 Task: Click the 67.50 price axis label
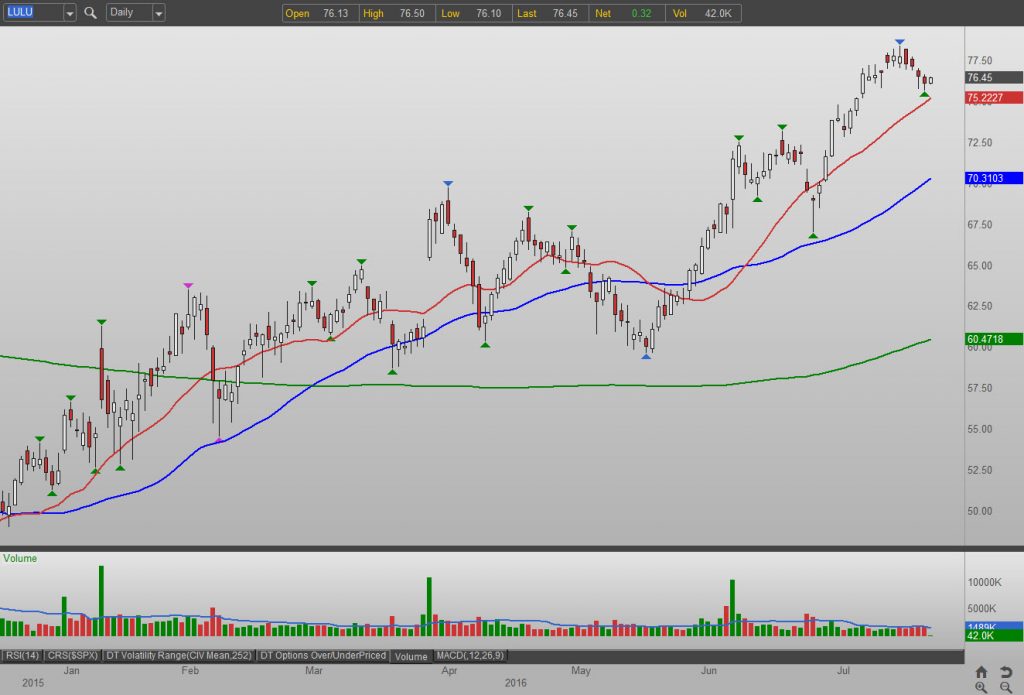[x=980, y=225]
